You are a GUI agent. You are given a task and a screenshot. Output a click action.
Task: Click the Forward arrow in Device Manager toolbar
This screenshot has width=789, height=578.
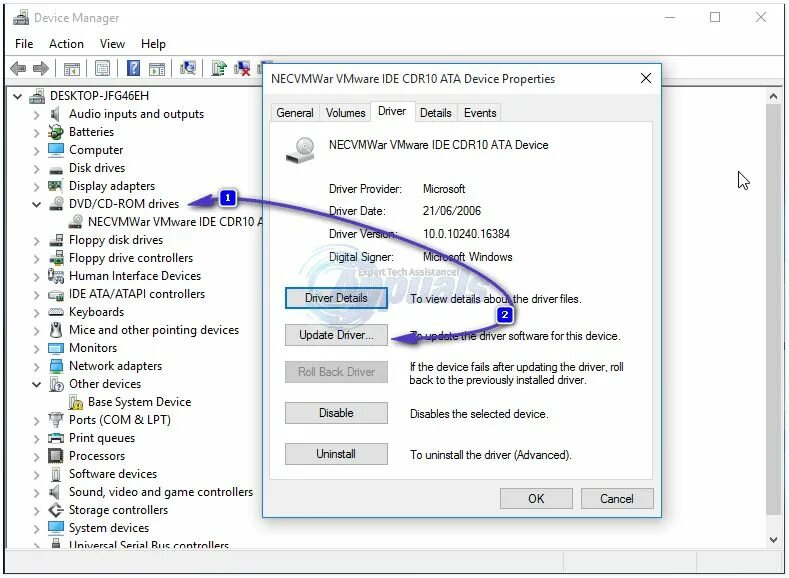click(41, 68)
